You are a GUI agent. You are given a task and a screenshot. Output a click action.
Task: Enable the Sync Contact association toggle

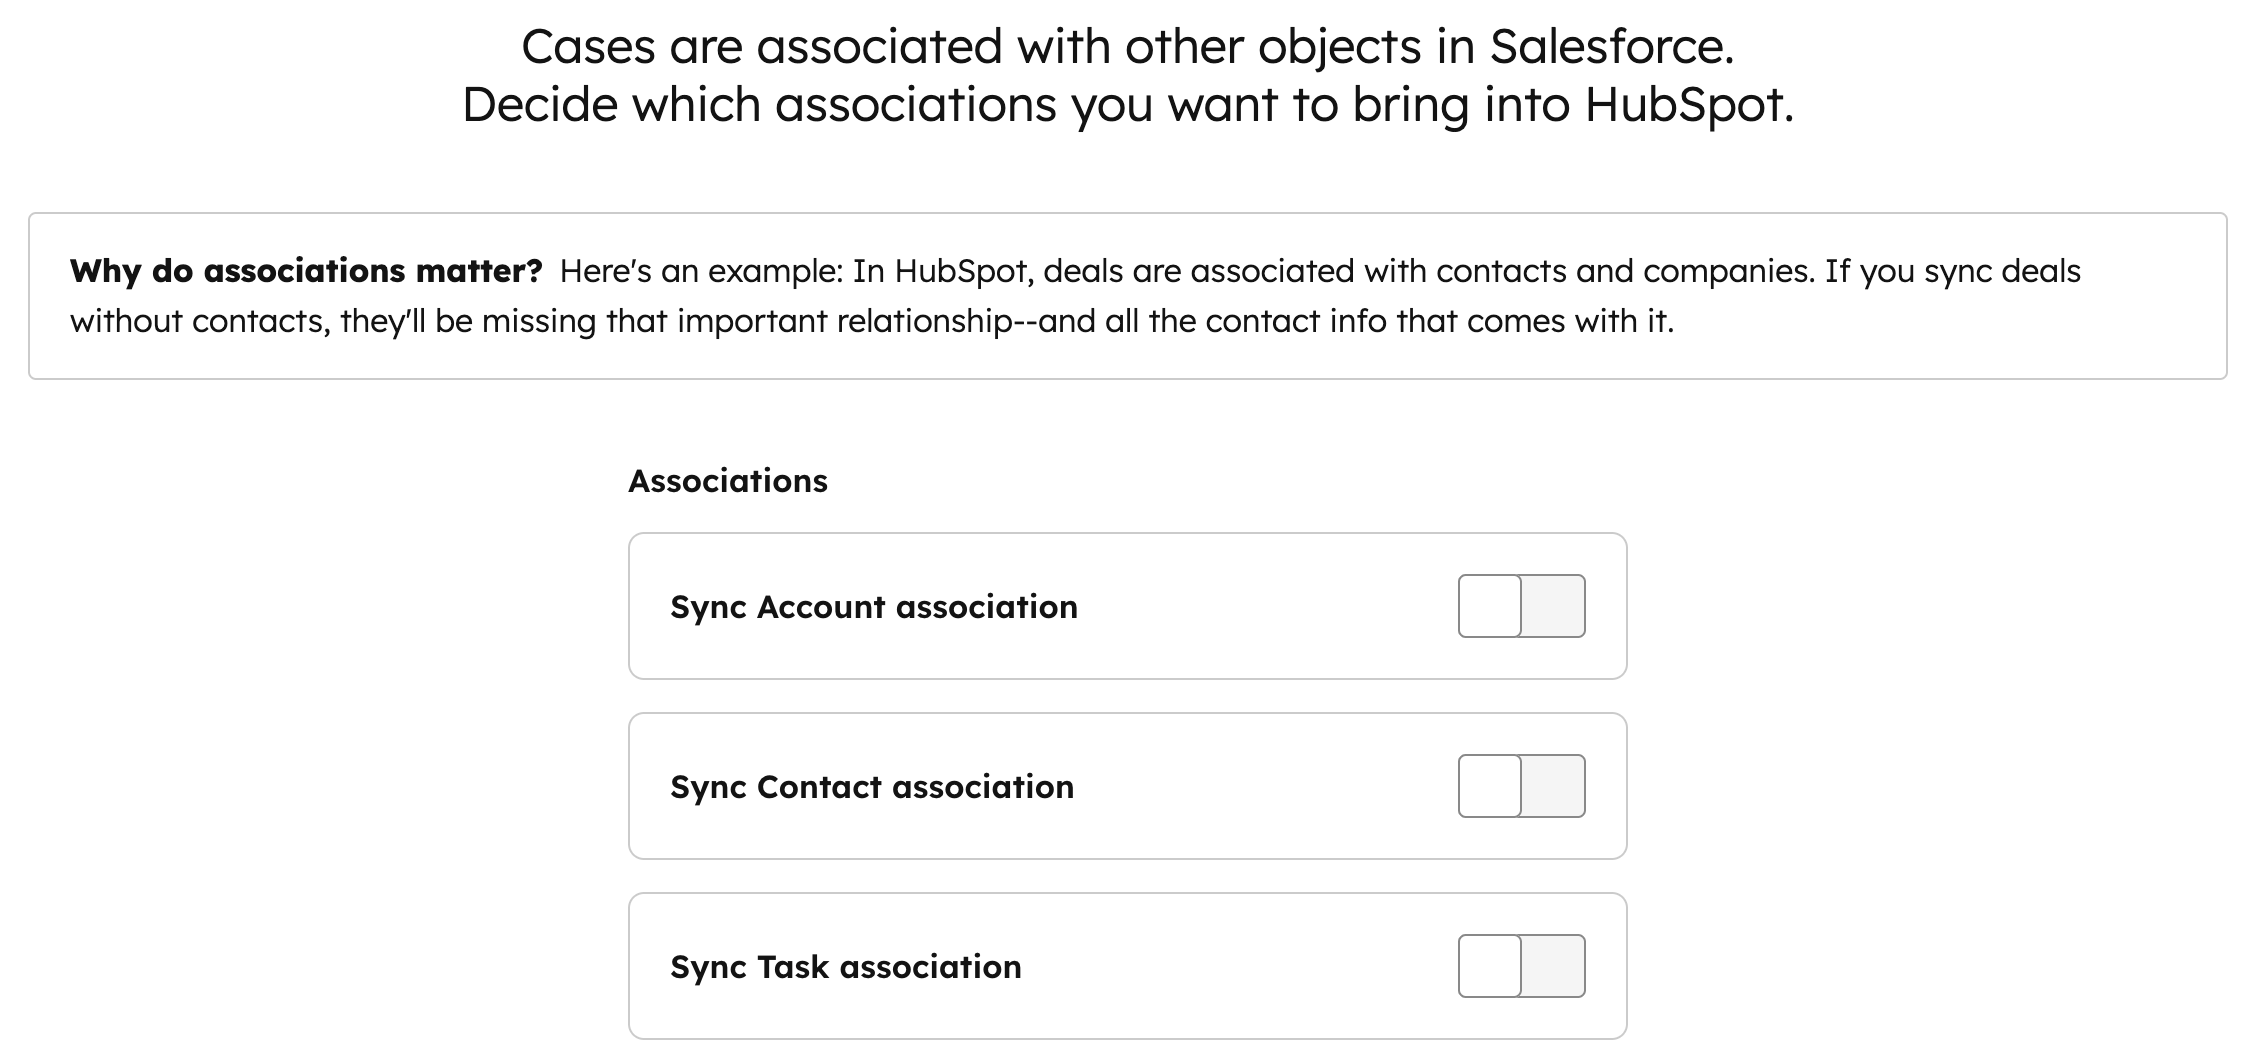click(1521, 786)
